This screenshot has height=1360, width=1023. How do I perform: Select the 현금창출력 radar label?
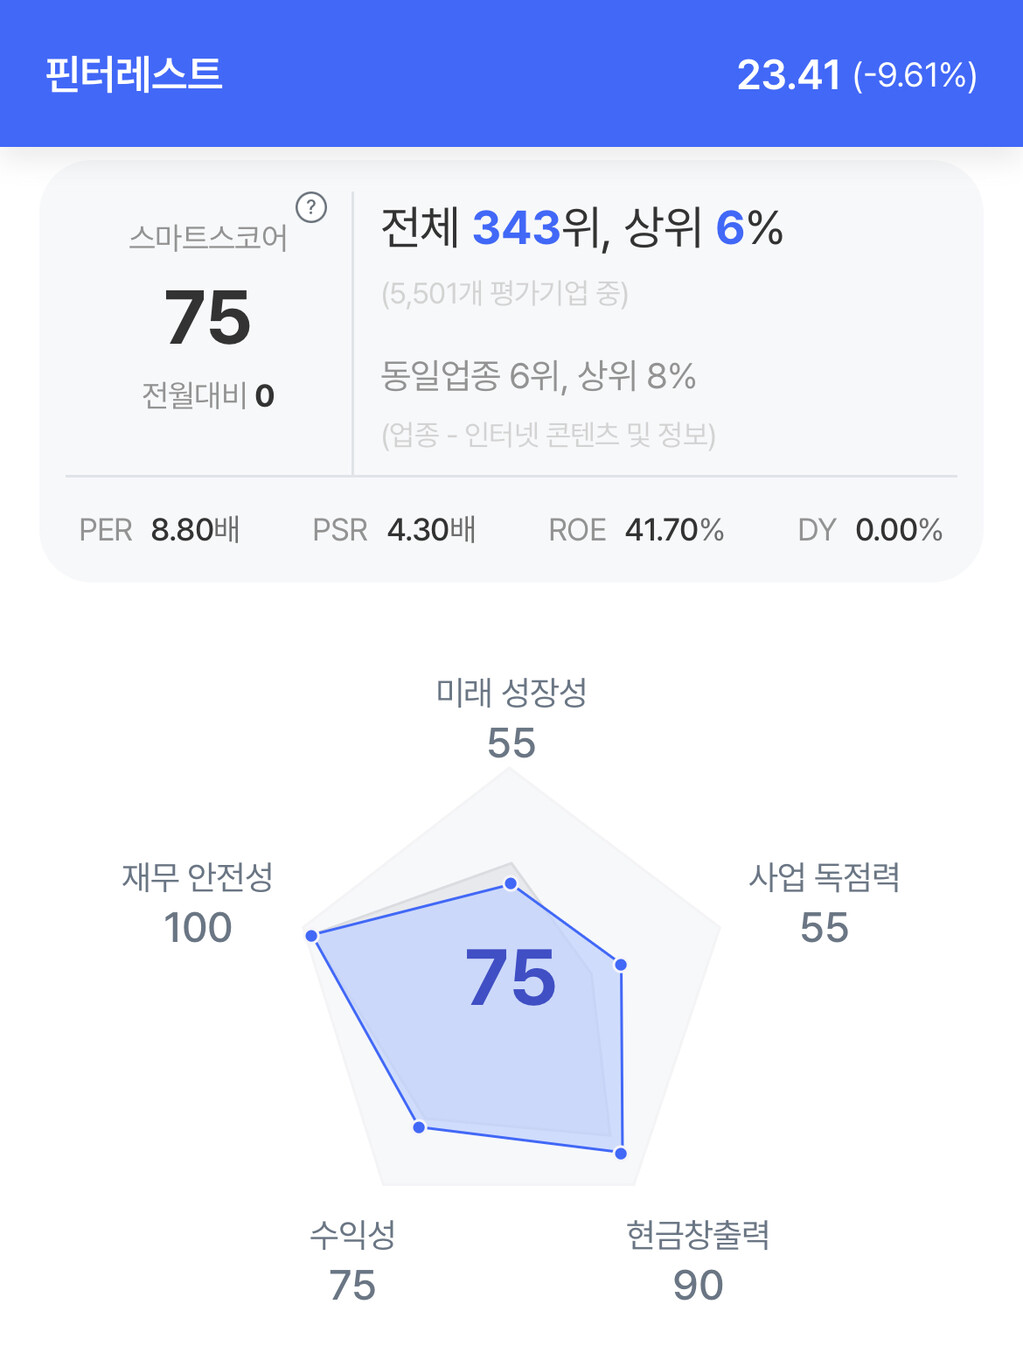(698, 1235)
